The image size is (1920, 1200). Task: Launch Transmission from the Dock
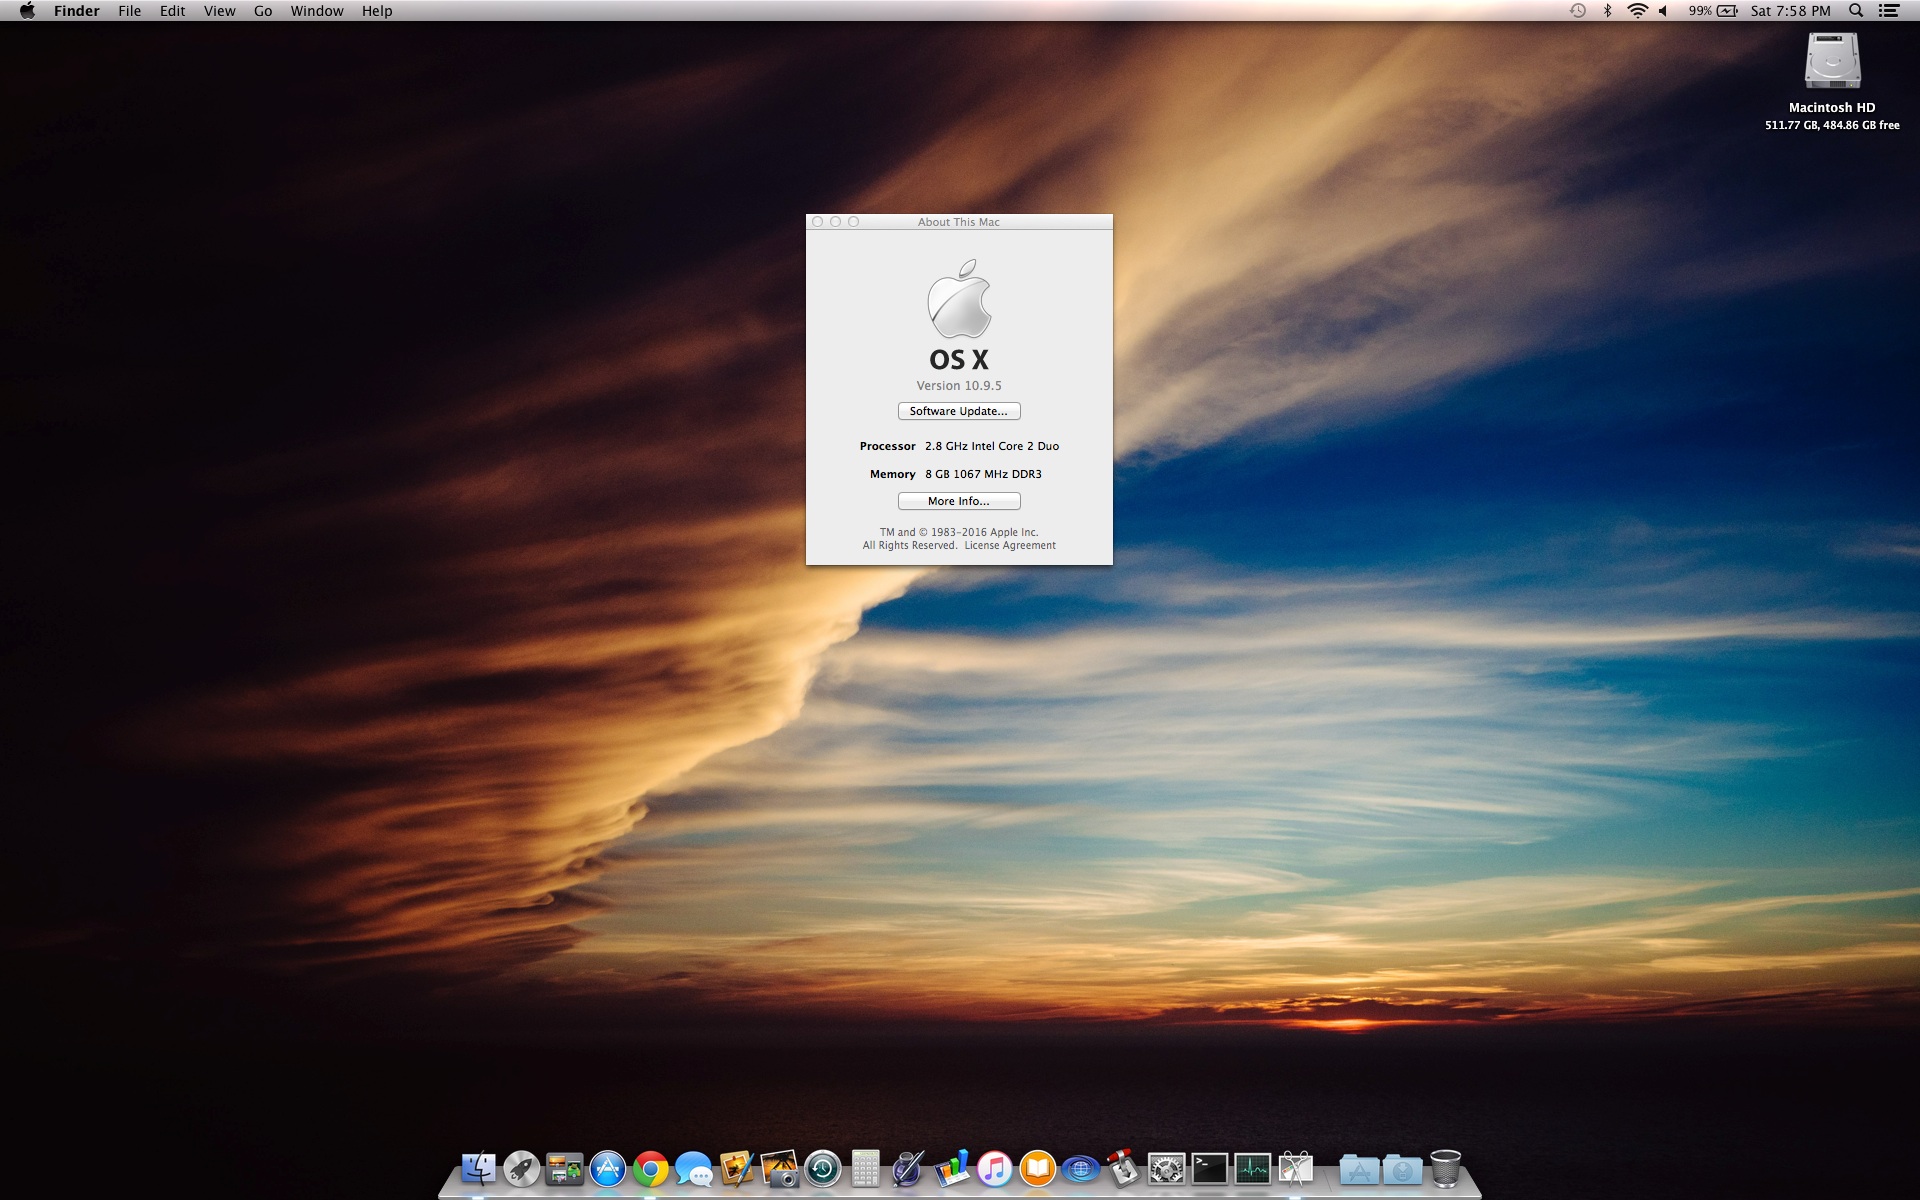click(1123, 1168)
